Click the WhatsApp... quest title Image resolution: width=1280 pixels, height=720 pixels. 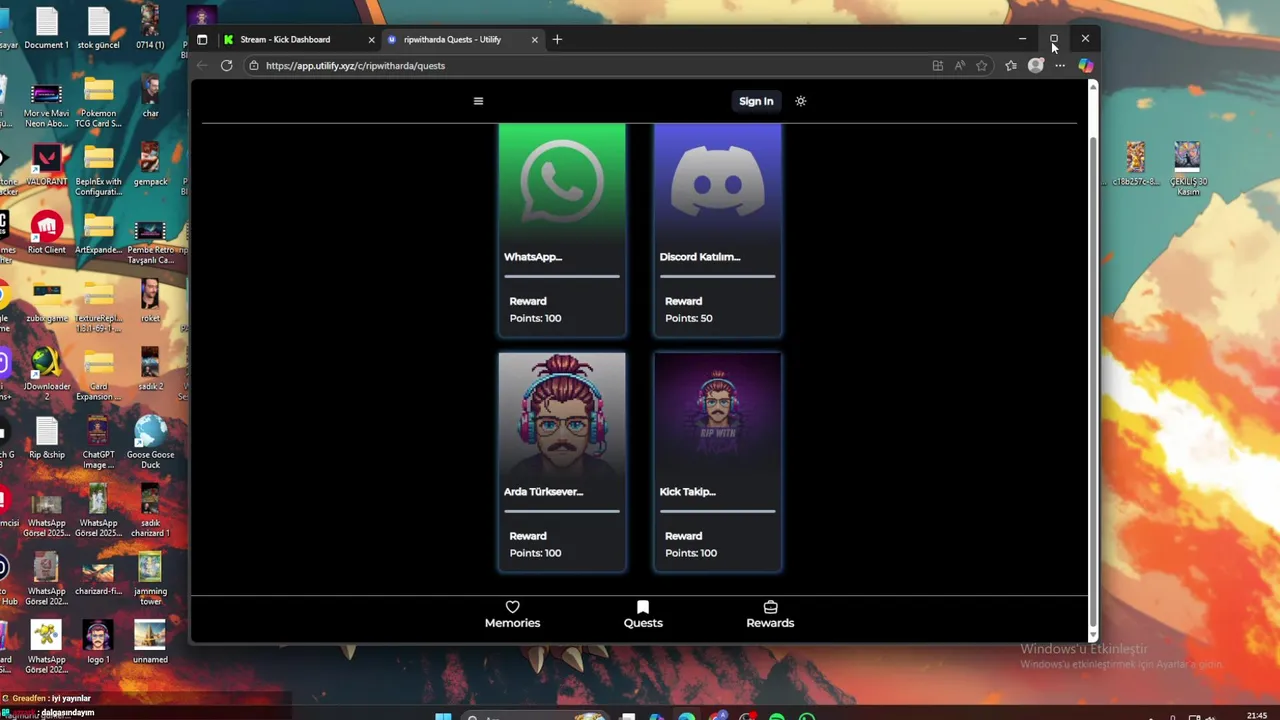tap(533, 257)
